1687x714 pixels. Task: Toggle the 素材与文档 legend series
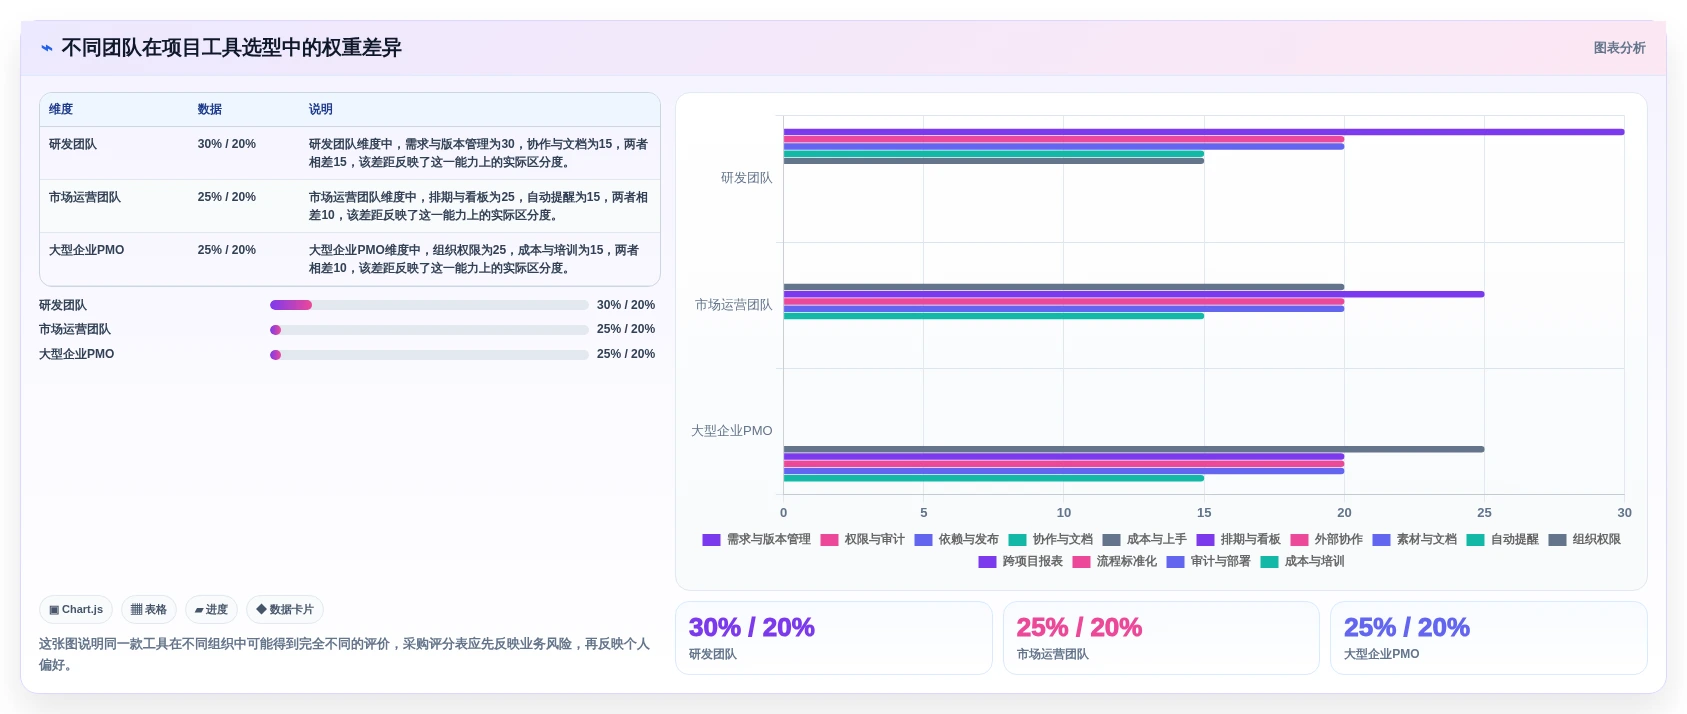[x=1414, y=539]
